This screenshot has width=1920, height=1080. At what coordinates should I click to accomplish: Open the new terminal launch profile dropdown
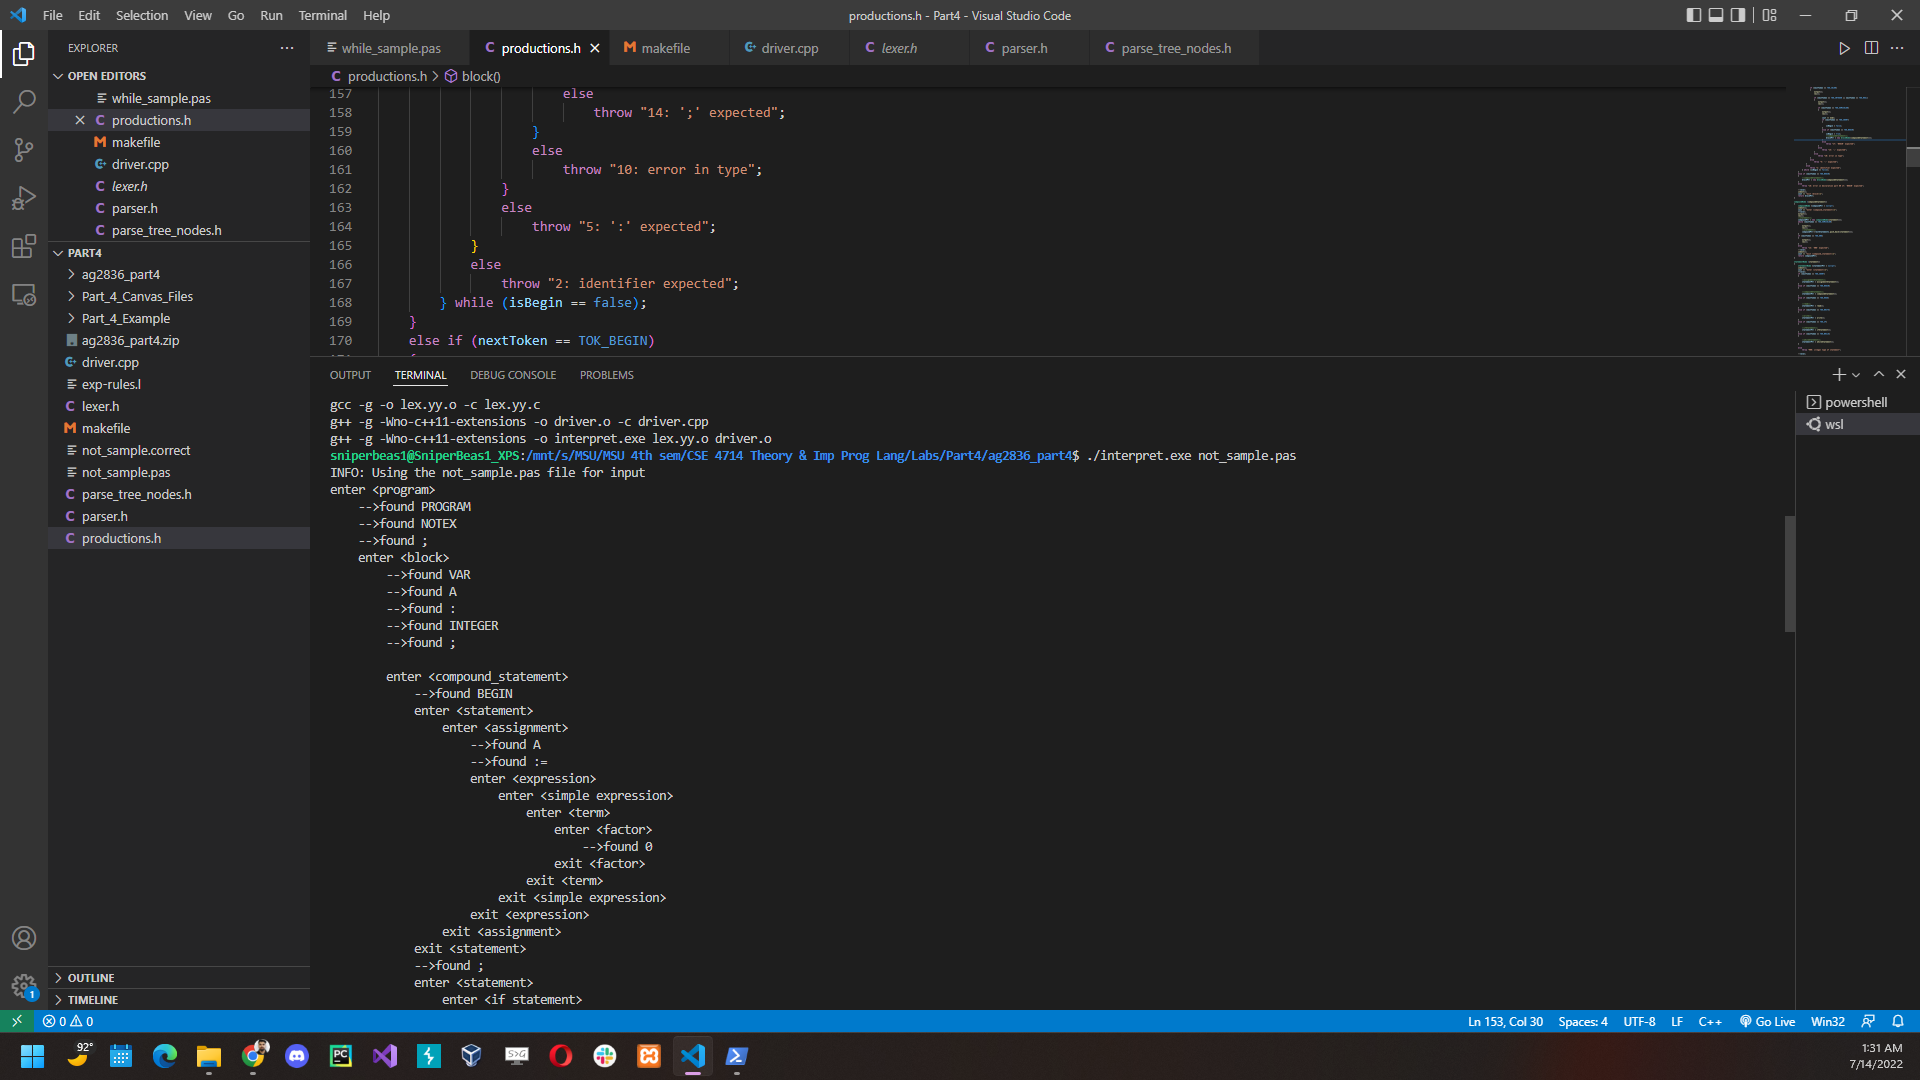click(x=1857, y=375)
